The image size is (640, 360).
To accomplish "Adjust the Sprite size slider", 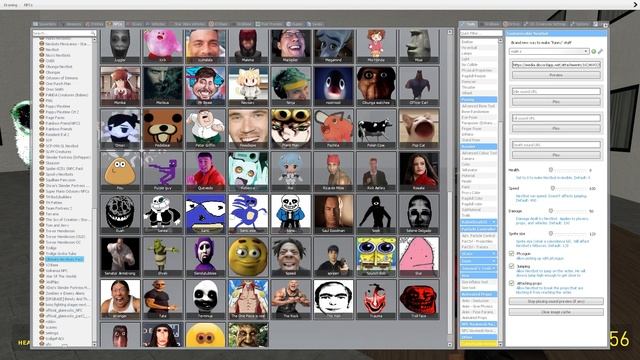I will (567, 233).
